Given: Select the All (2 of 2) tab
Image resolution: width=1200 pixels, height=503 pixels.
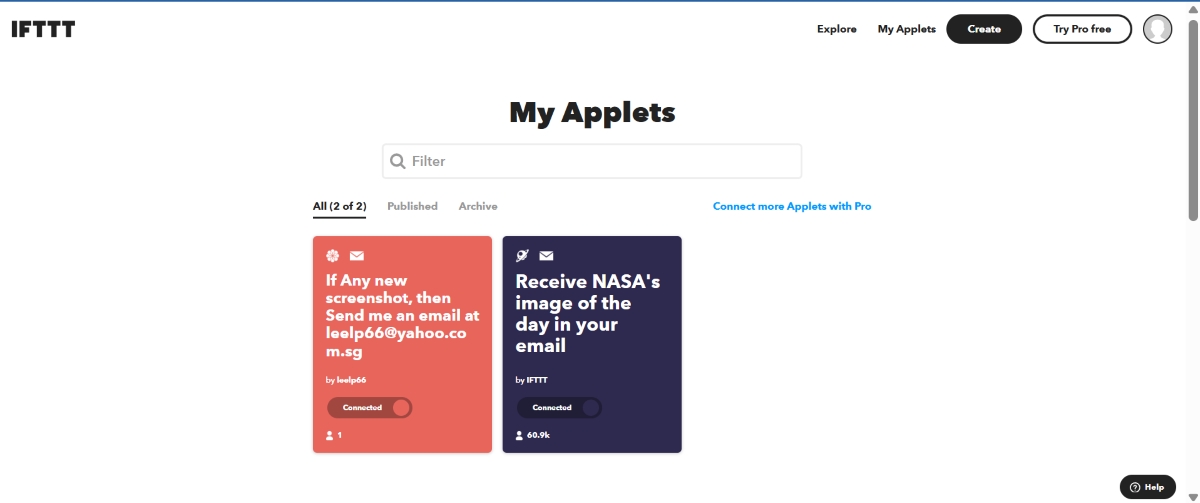Looking at the screenshot, I should click(339, 206).
